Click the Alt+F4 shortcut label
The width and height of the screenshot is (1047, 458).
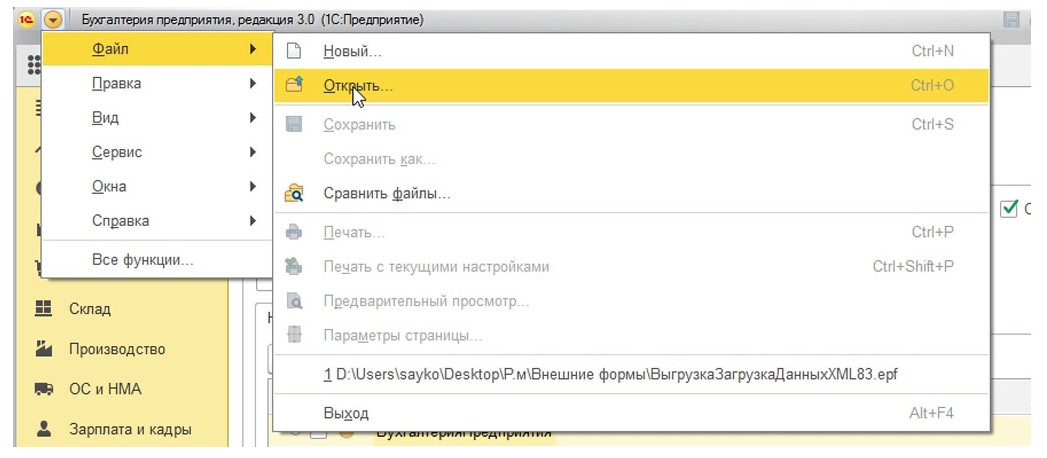click(x=931, y=413)
